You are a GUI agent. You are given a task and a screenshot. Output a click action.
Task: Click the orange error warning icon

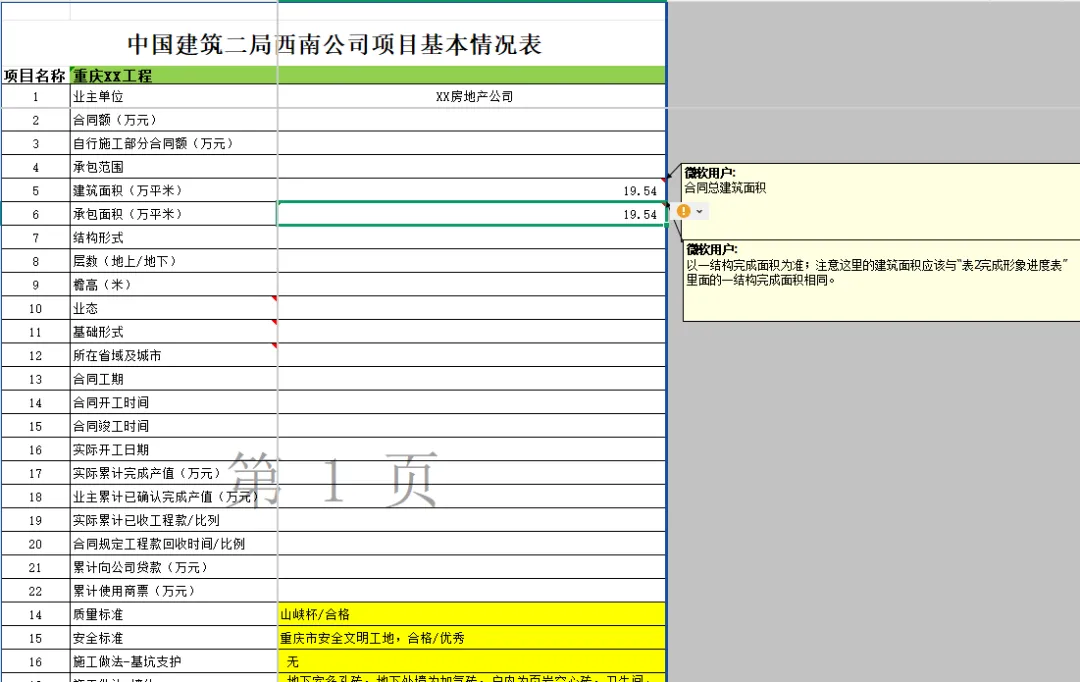point(683,211)
